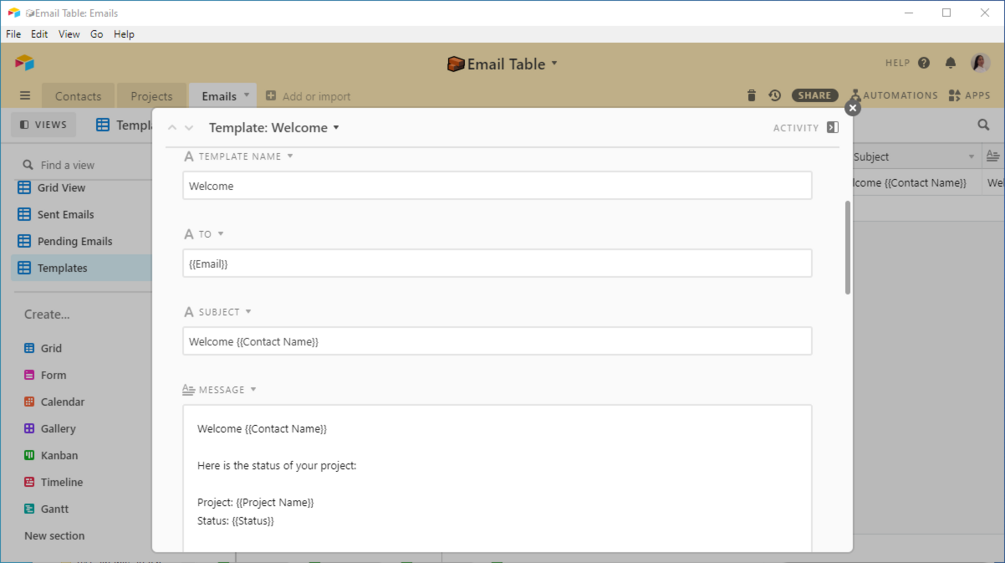1005x563 pixels.
Task: Click the Gallery create-view icon
Action: [x=29, y=428]
